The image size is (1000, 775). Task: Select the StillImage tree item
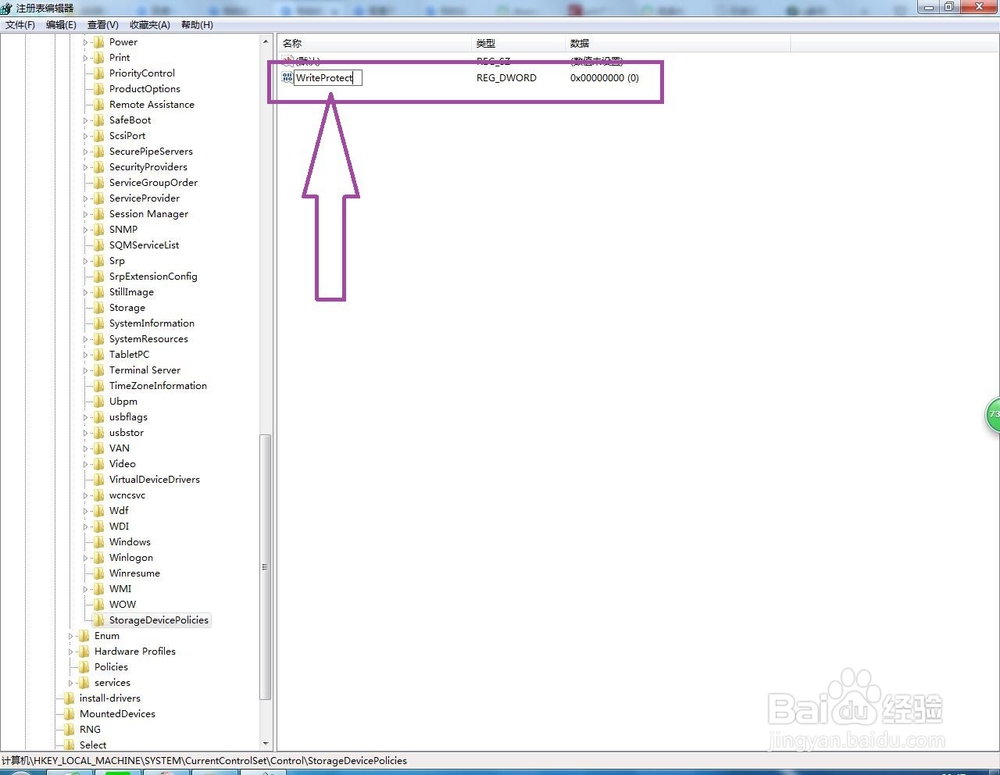[131, 292]
